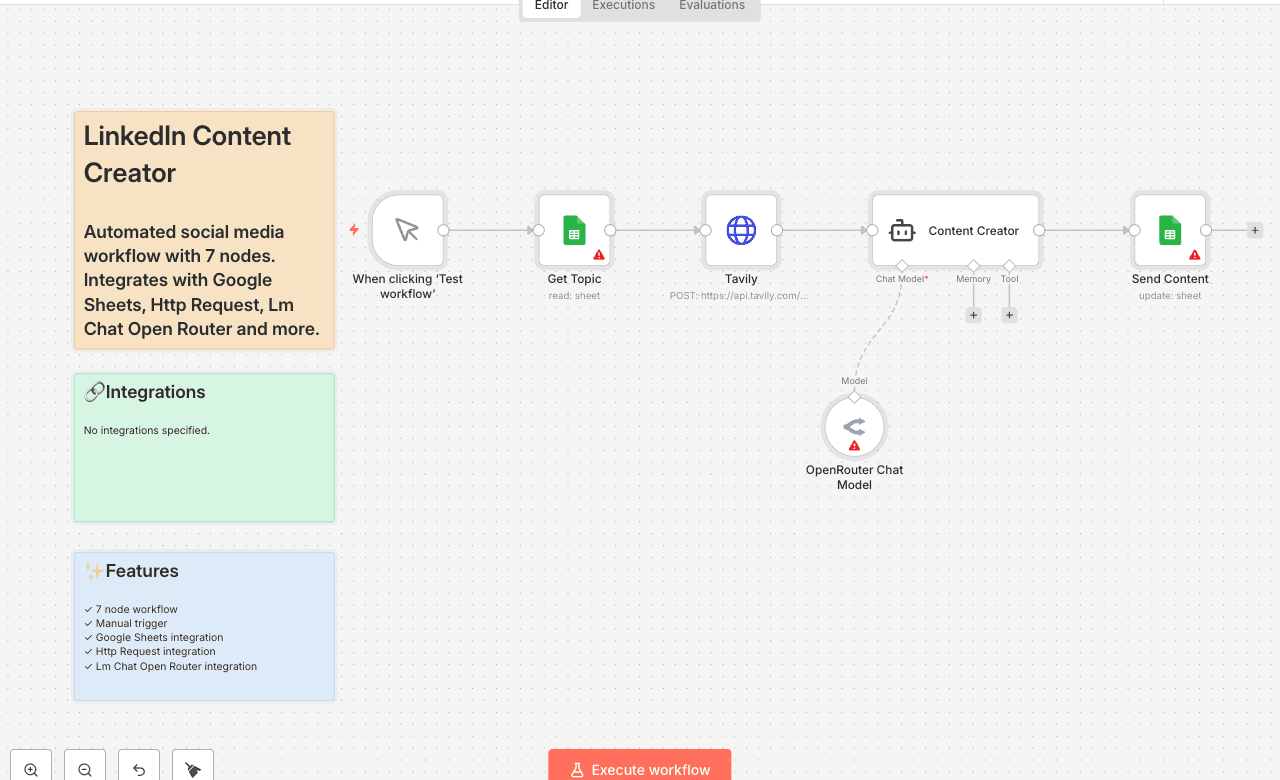Zoom in on the workflow canvas
Viewport: 1280px width, 780px height.
(x=31, y=769)
